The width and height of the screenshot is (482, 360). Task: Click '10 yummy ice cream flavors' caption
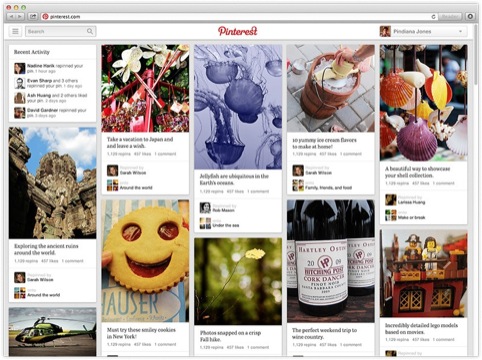click(324, 143)
